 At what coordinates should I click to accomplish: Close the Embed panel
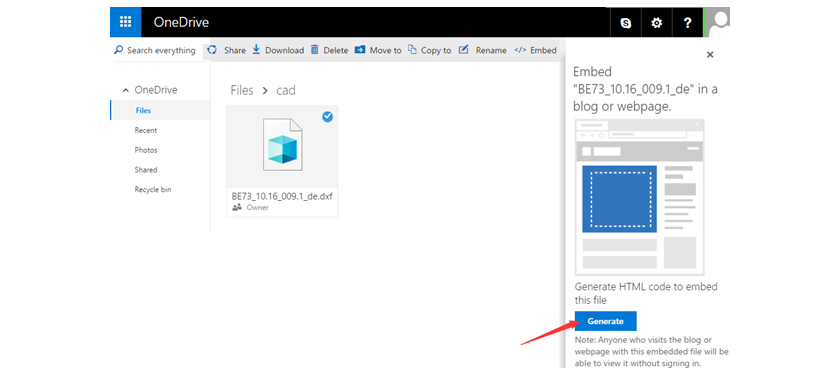tap(710, 55)
